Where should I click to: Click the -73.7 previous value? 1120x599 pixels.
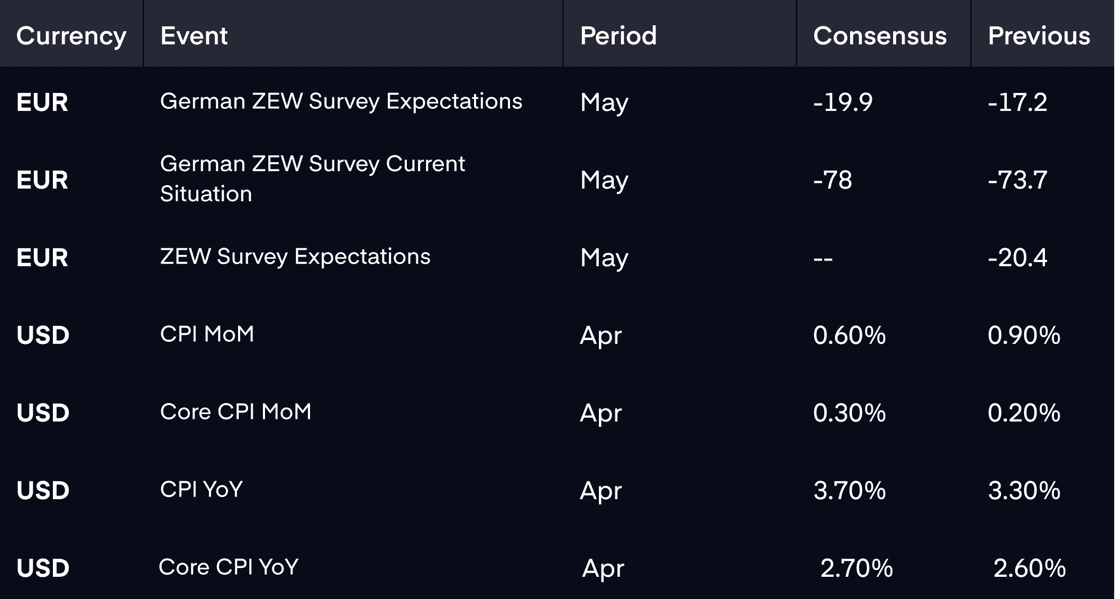click(1017, 180)
